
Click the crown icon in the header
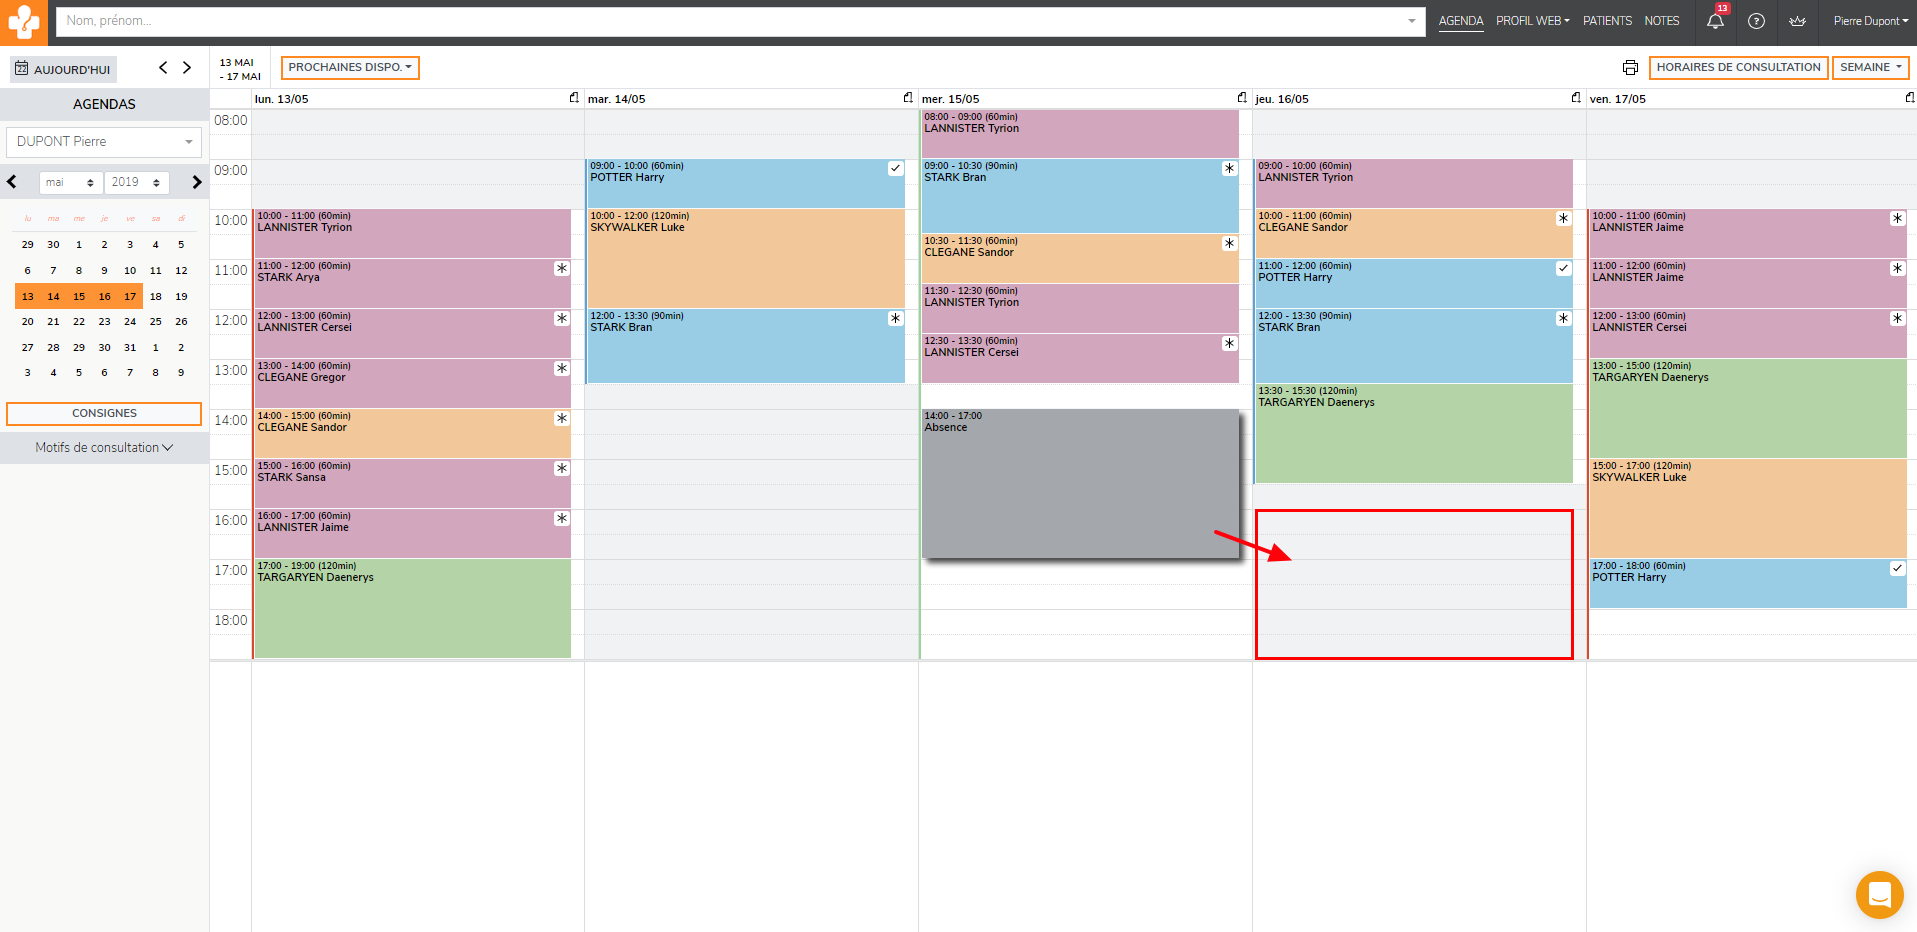point(1797,21)
